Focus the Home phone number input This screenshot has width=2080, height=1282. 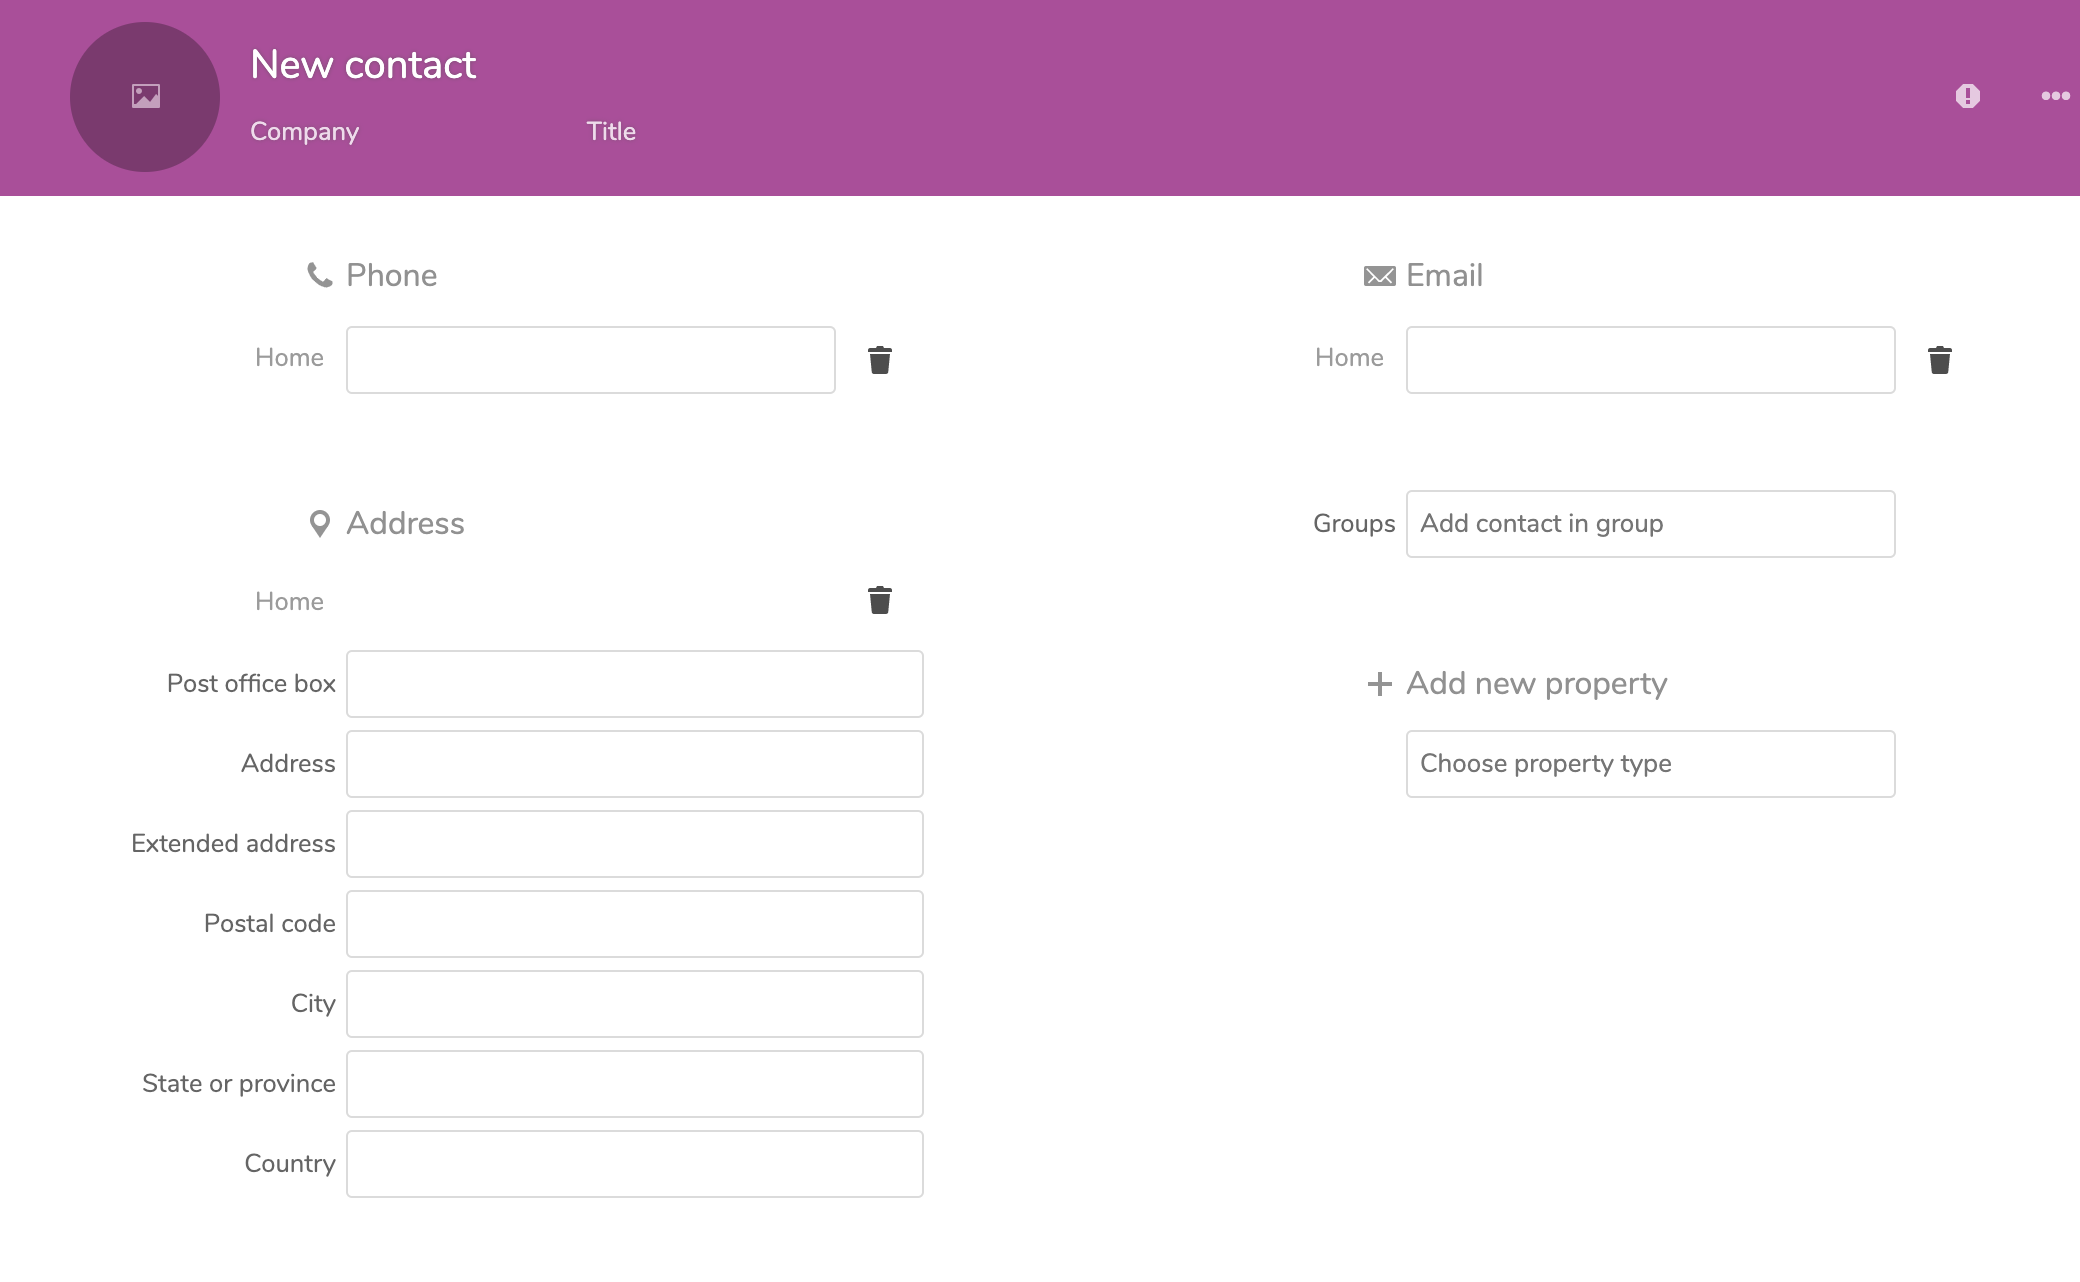click(590, 360)
